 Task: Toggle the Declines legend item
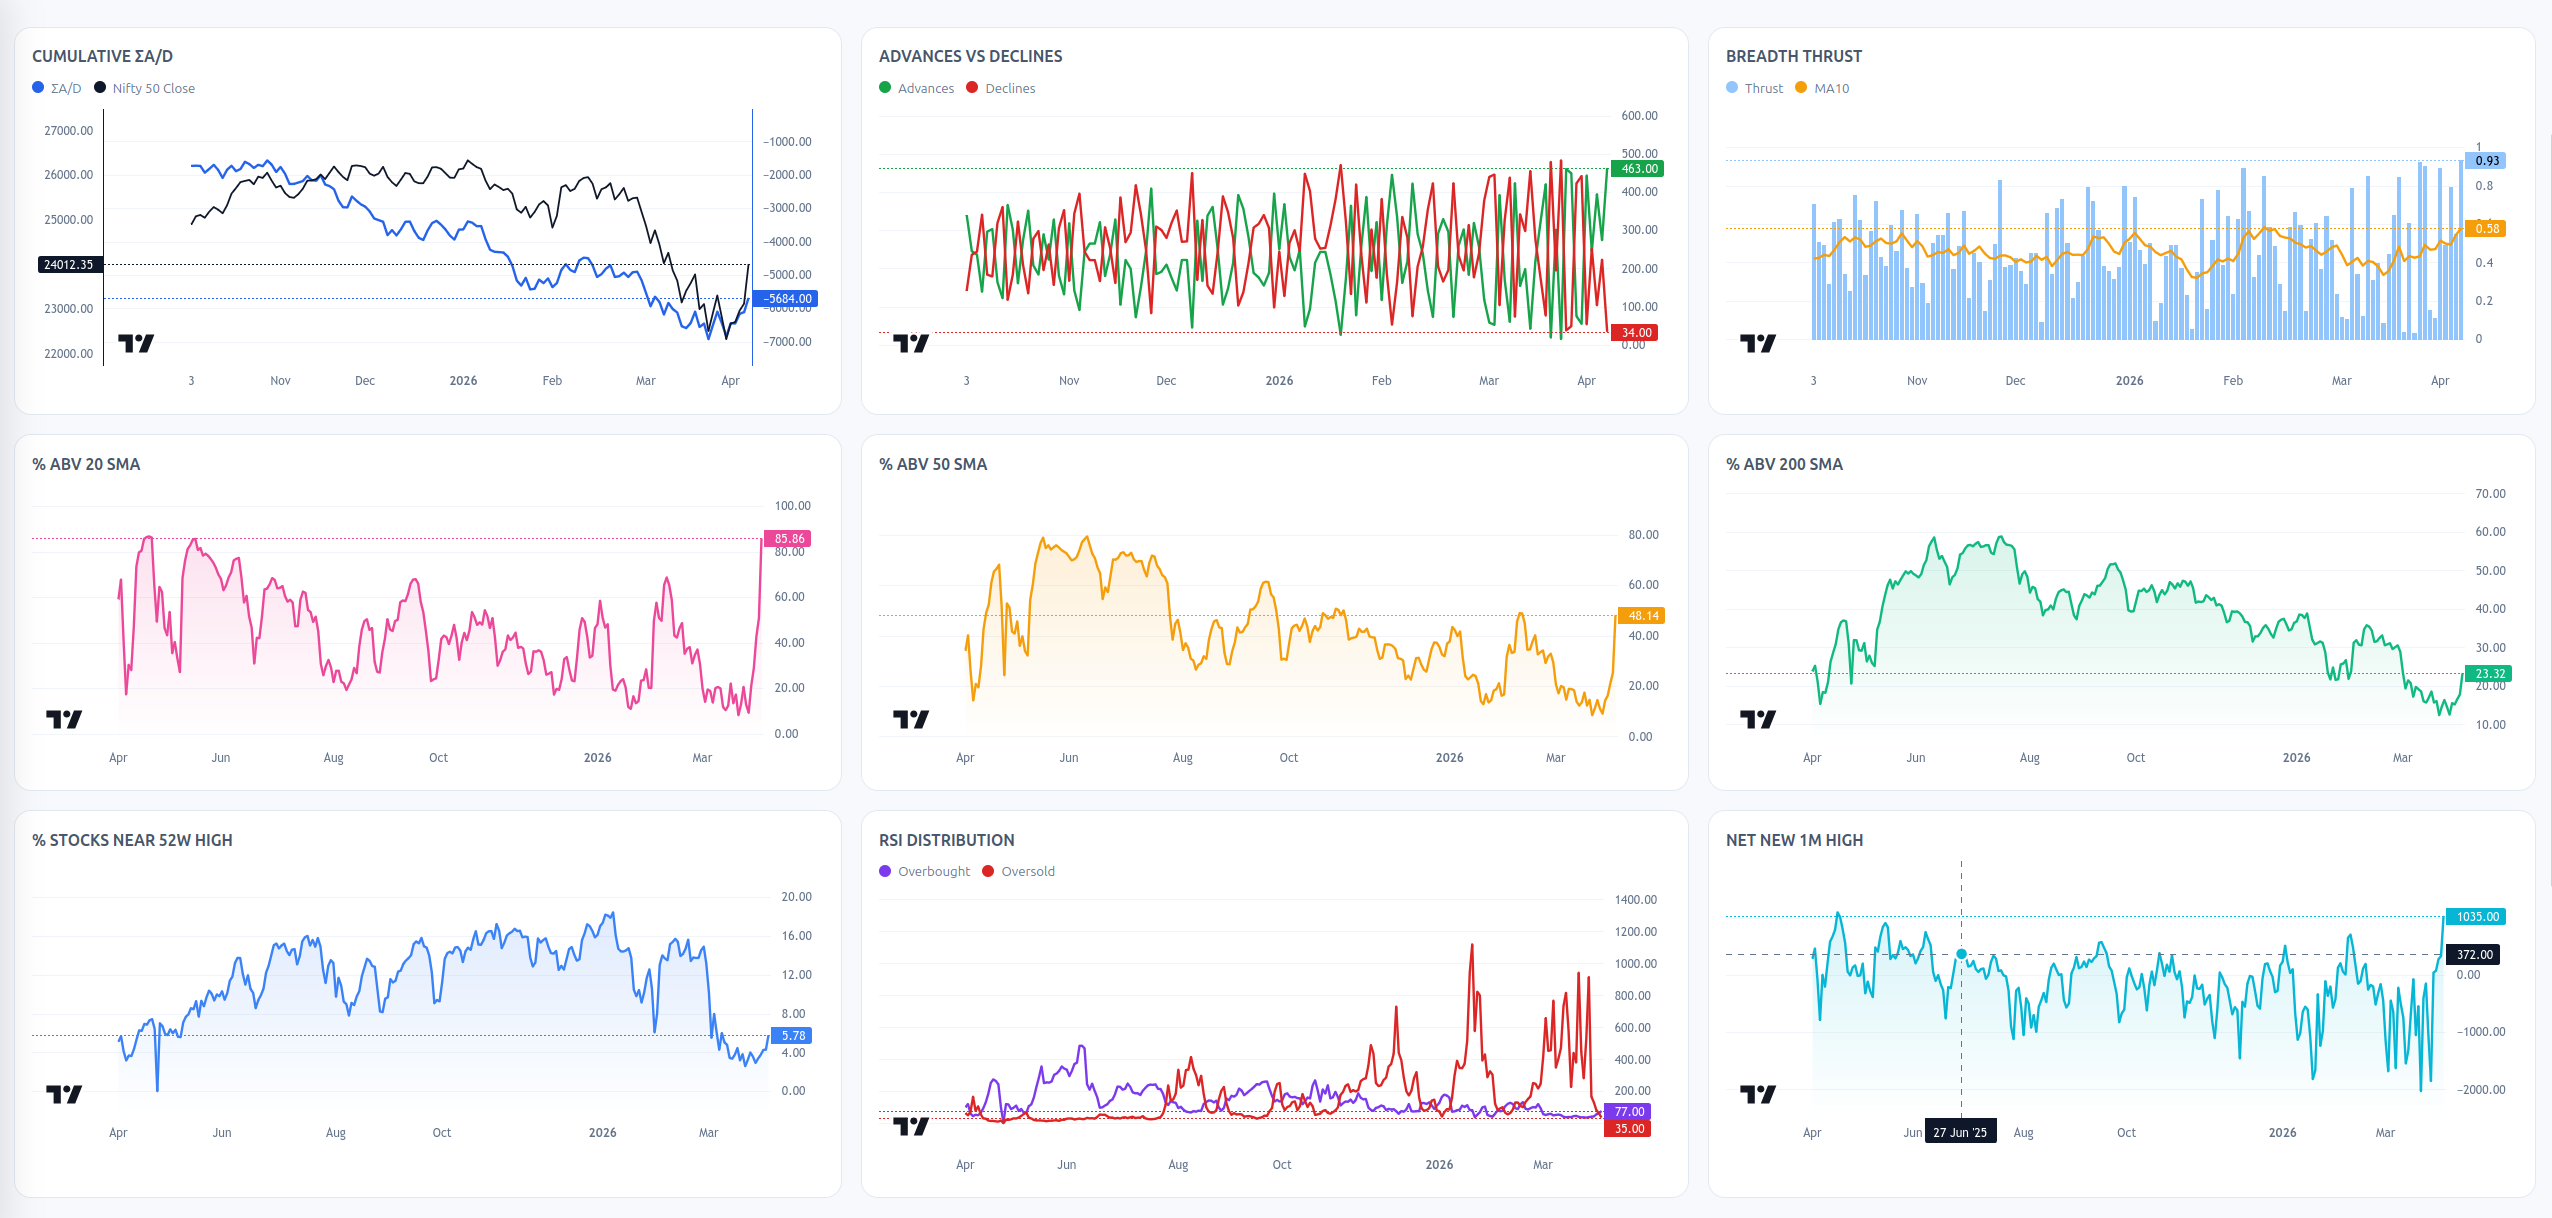(1001, 88)
